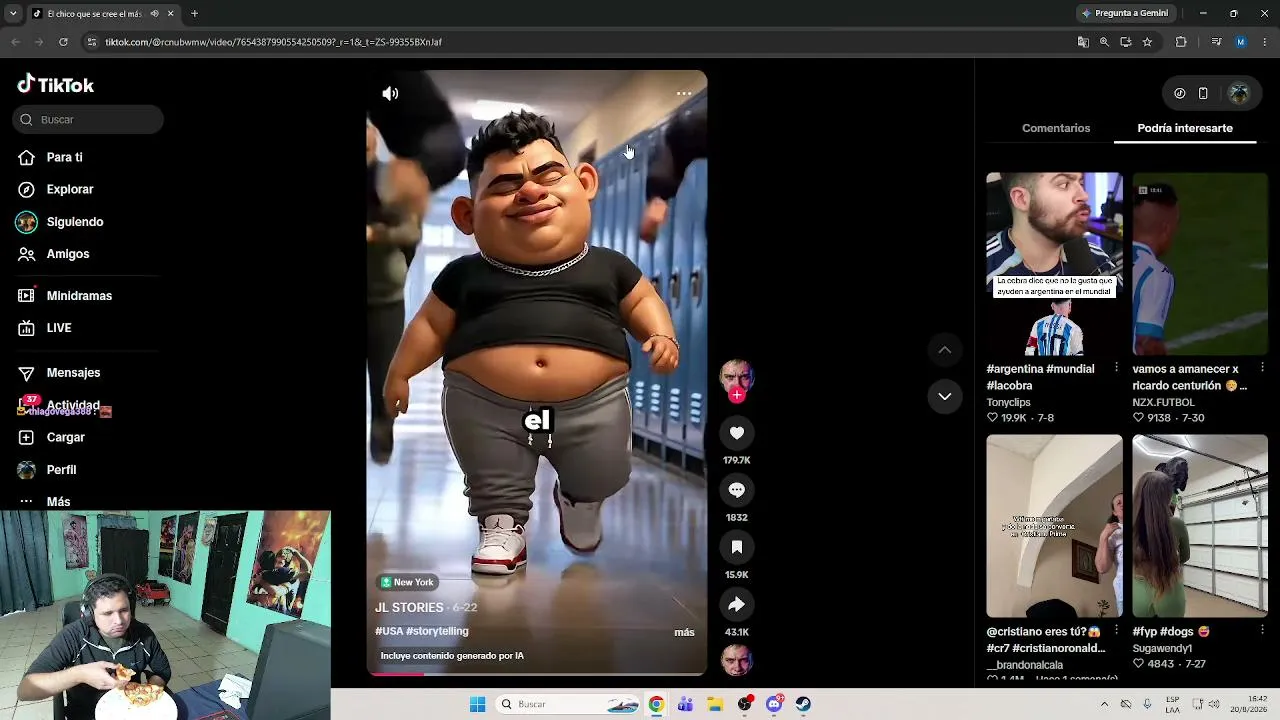Click the TikTok search field
Screen dimensions: 1280x720
88,120
